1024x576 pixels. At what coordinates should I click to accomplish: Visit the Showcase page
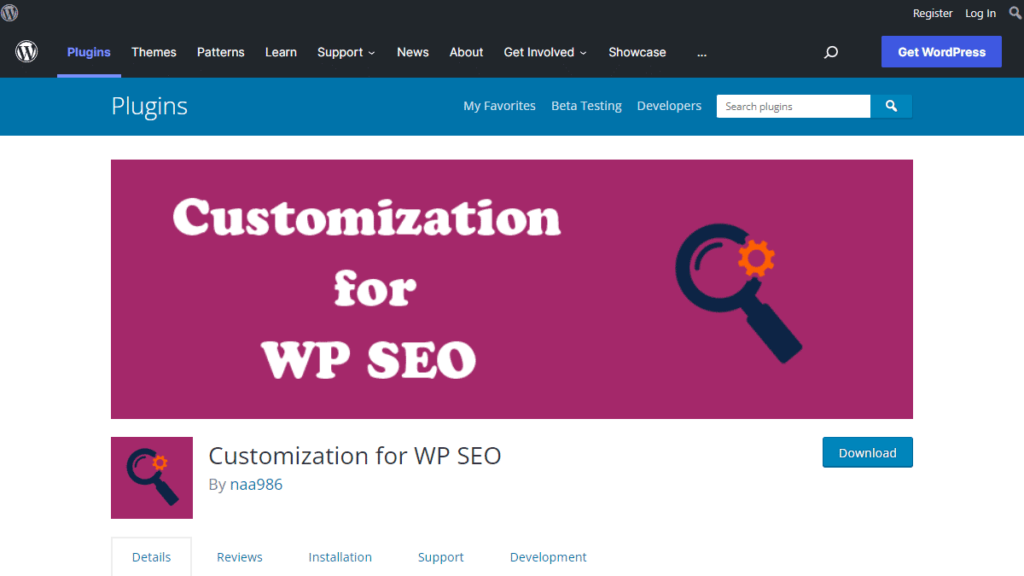pos(637,52)
